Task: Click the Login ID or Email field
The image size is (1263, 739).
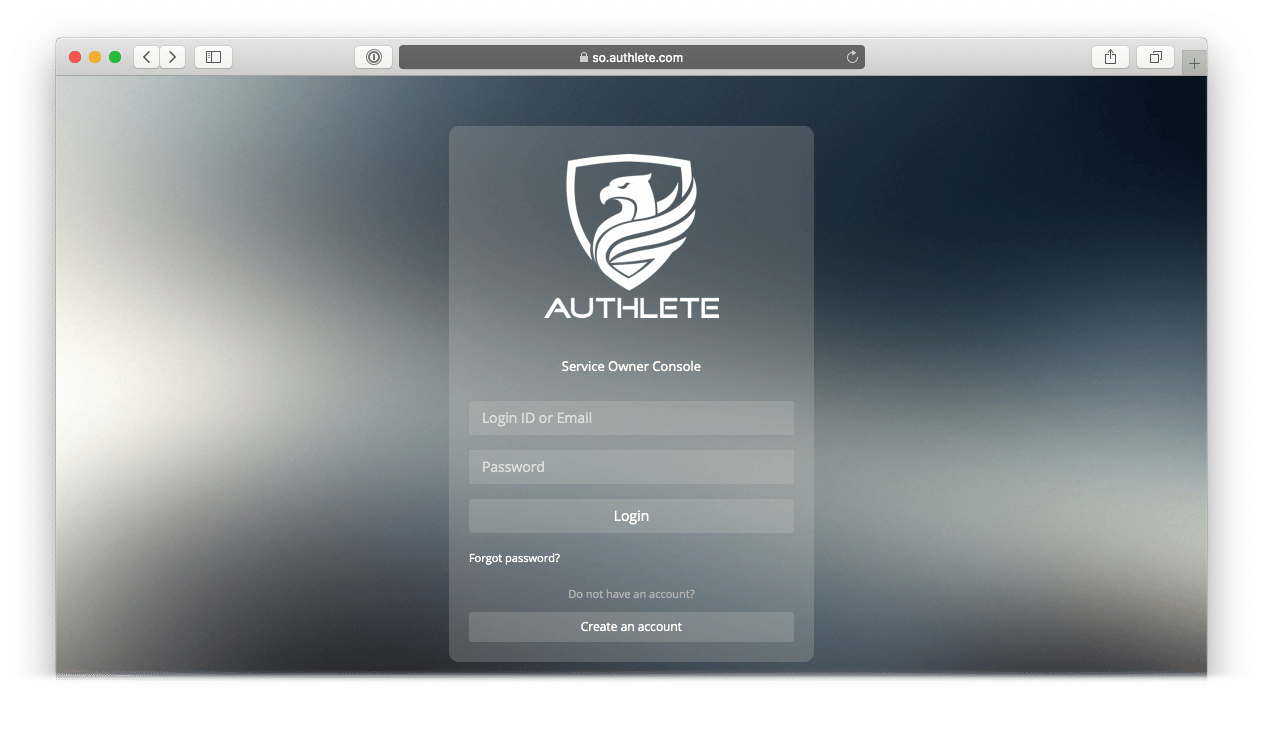Action: click(x=631, y=418)
